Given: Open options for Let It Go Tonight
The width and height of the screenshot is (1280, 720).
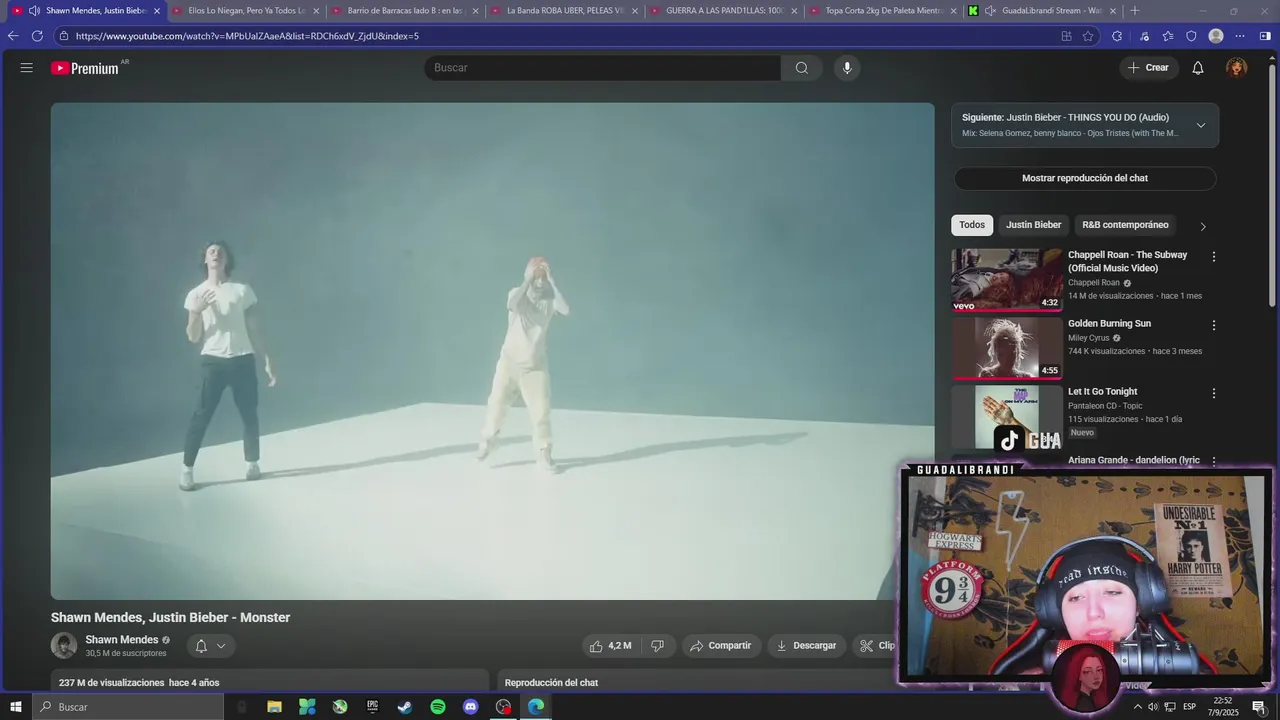Looking at the screenshot, I should 1214,393.
